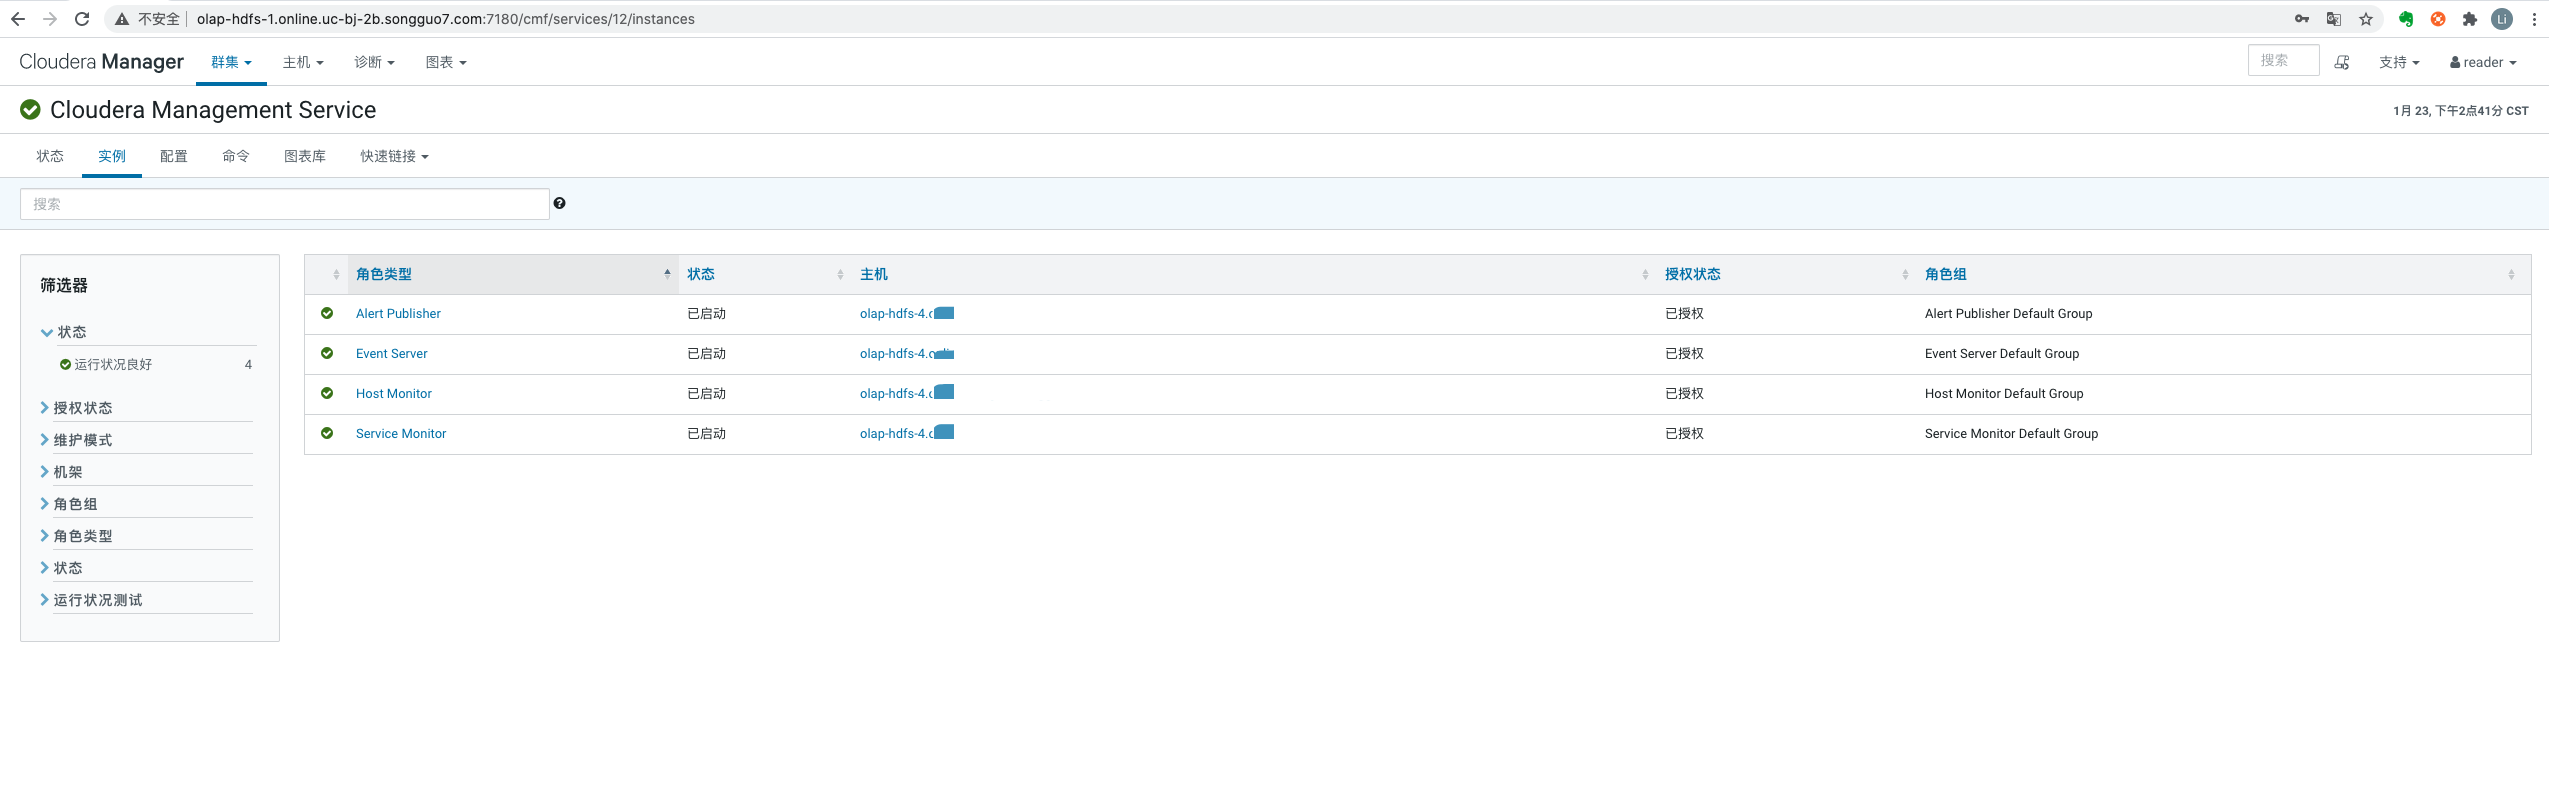Image resolution: width=2549 pixels, height=797 pixels.
Task: Open Alert Publisher role link
Action: [x=398, y=313]
